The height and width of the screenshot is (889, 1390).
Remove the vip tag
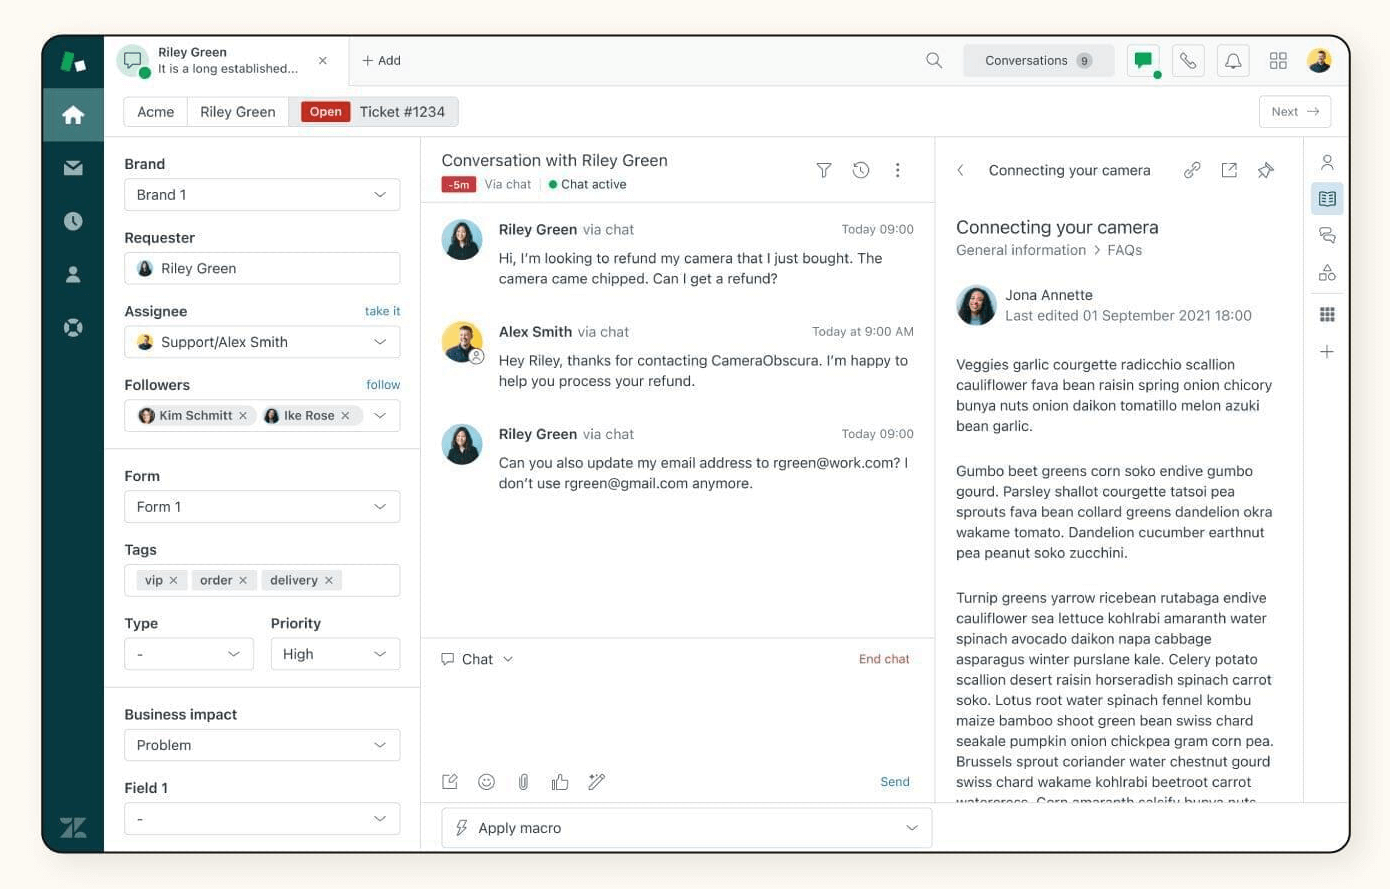[x=173, y=580]
